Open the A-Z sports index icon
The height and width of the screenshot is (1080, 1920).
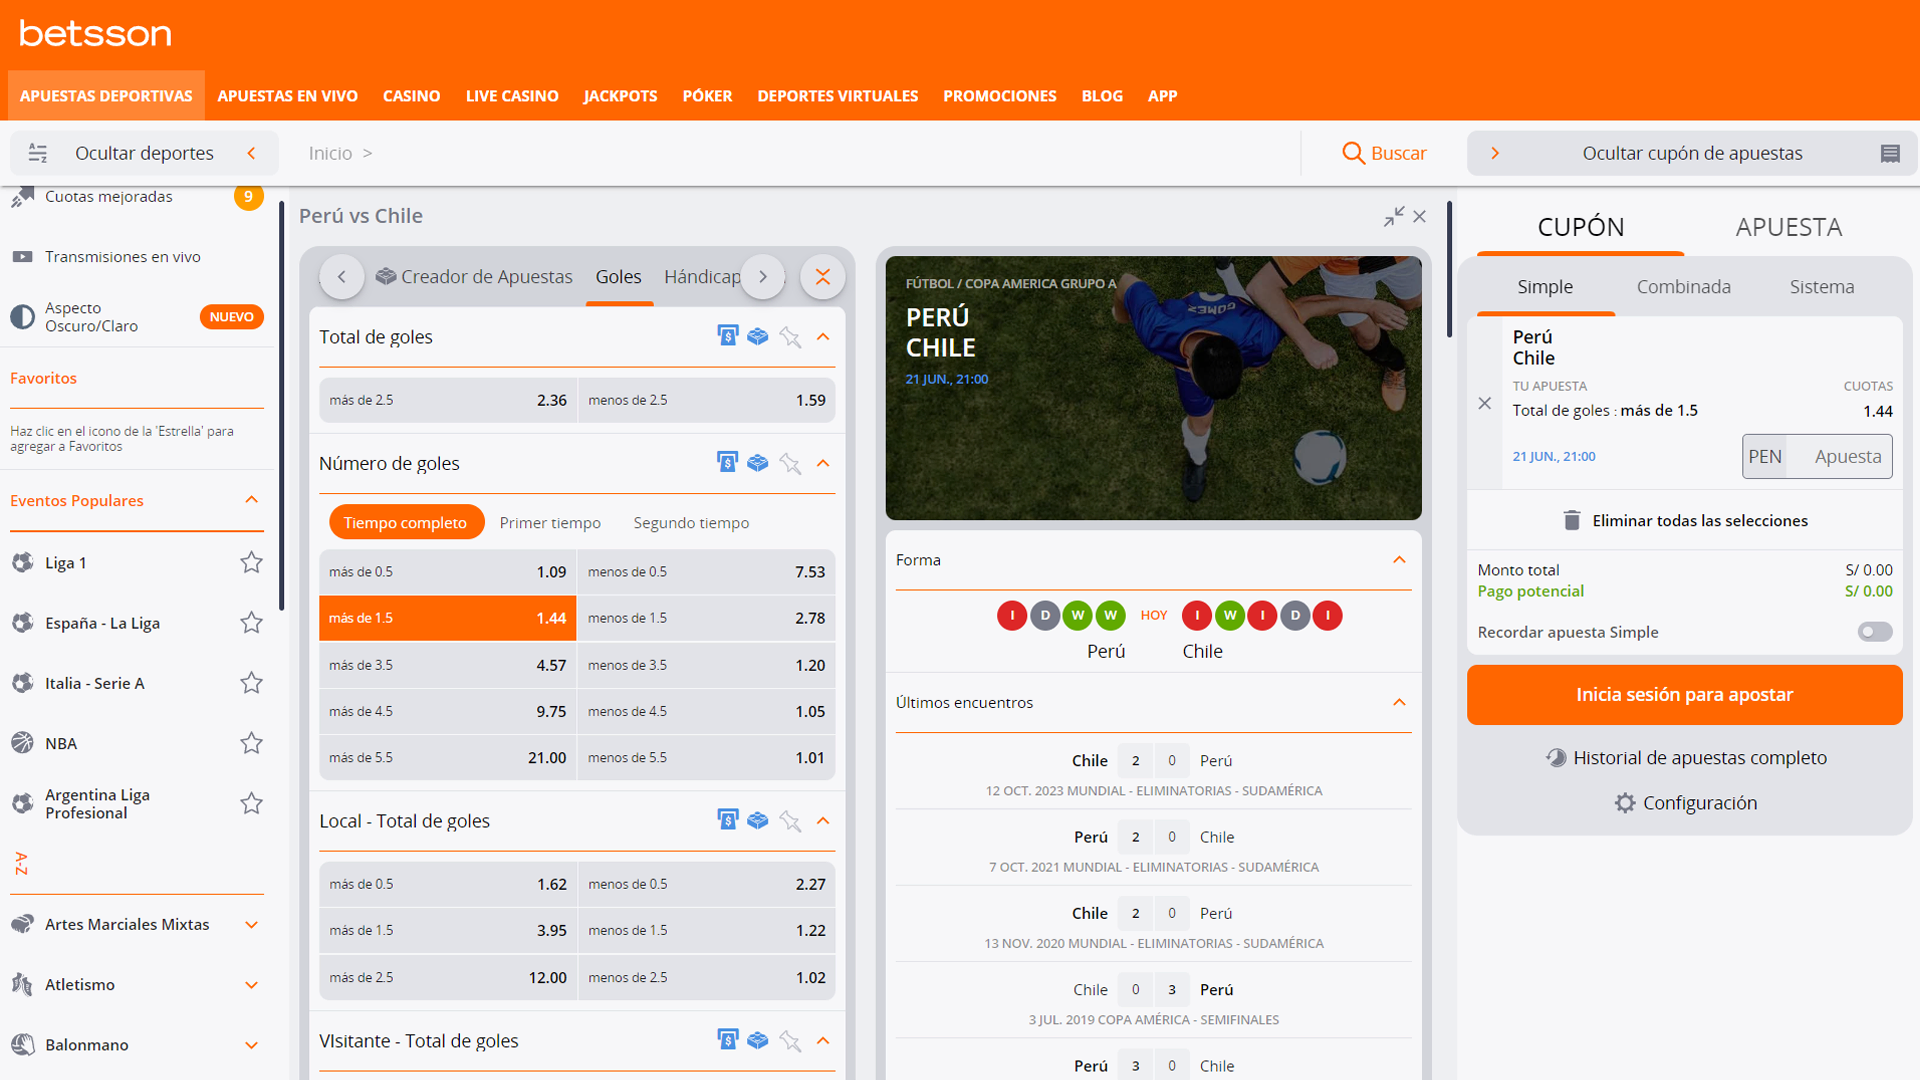point(21,863)
